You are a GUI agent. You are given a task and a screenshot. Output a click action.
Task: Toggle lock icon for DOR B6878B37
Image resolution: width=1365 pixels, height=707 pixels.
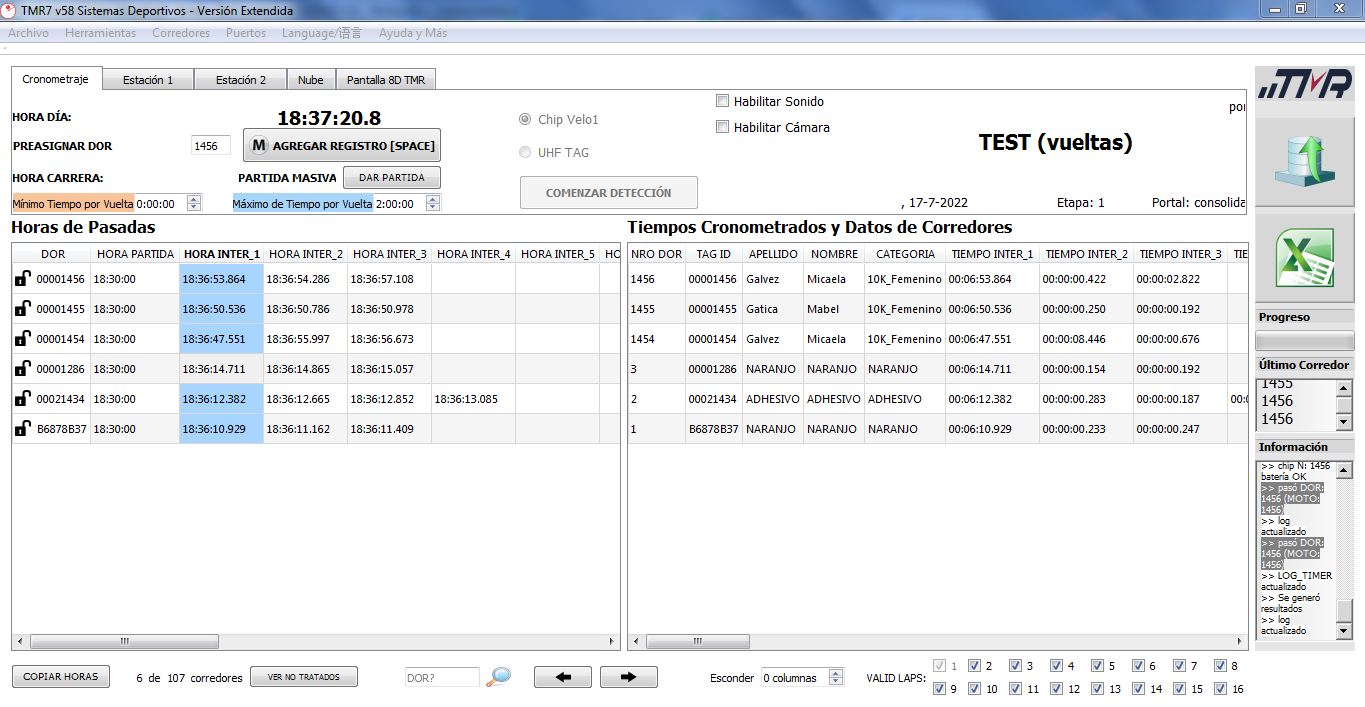tap(22, 429)
